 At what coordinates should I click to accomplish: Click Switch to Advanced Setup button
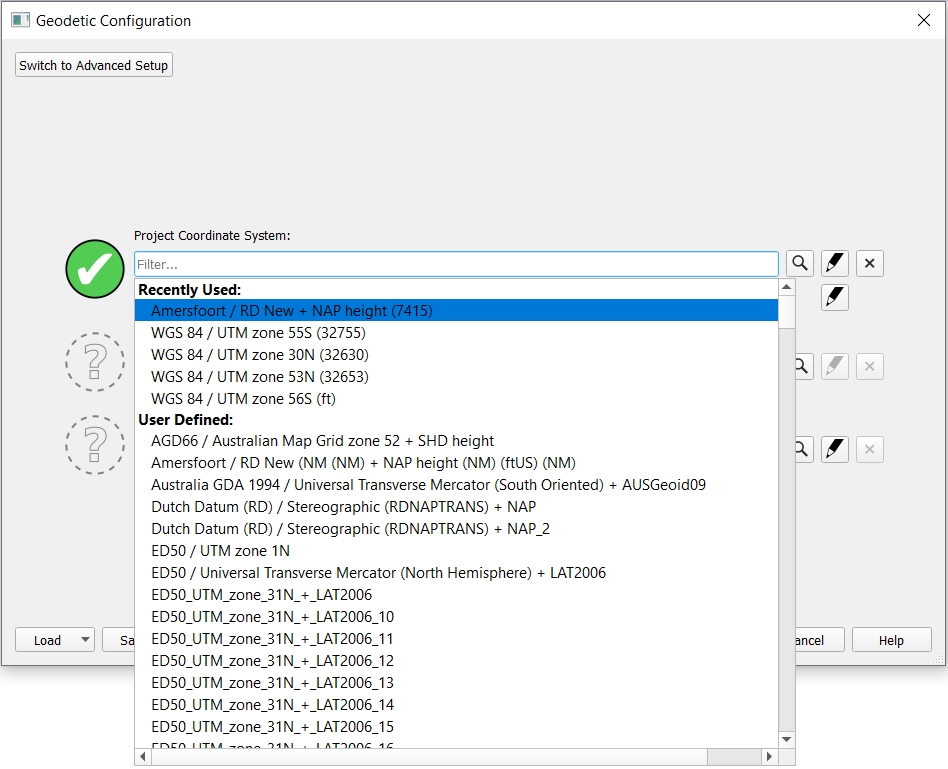point(94,65)
